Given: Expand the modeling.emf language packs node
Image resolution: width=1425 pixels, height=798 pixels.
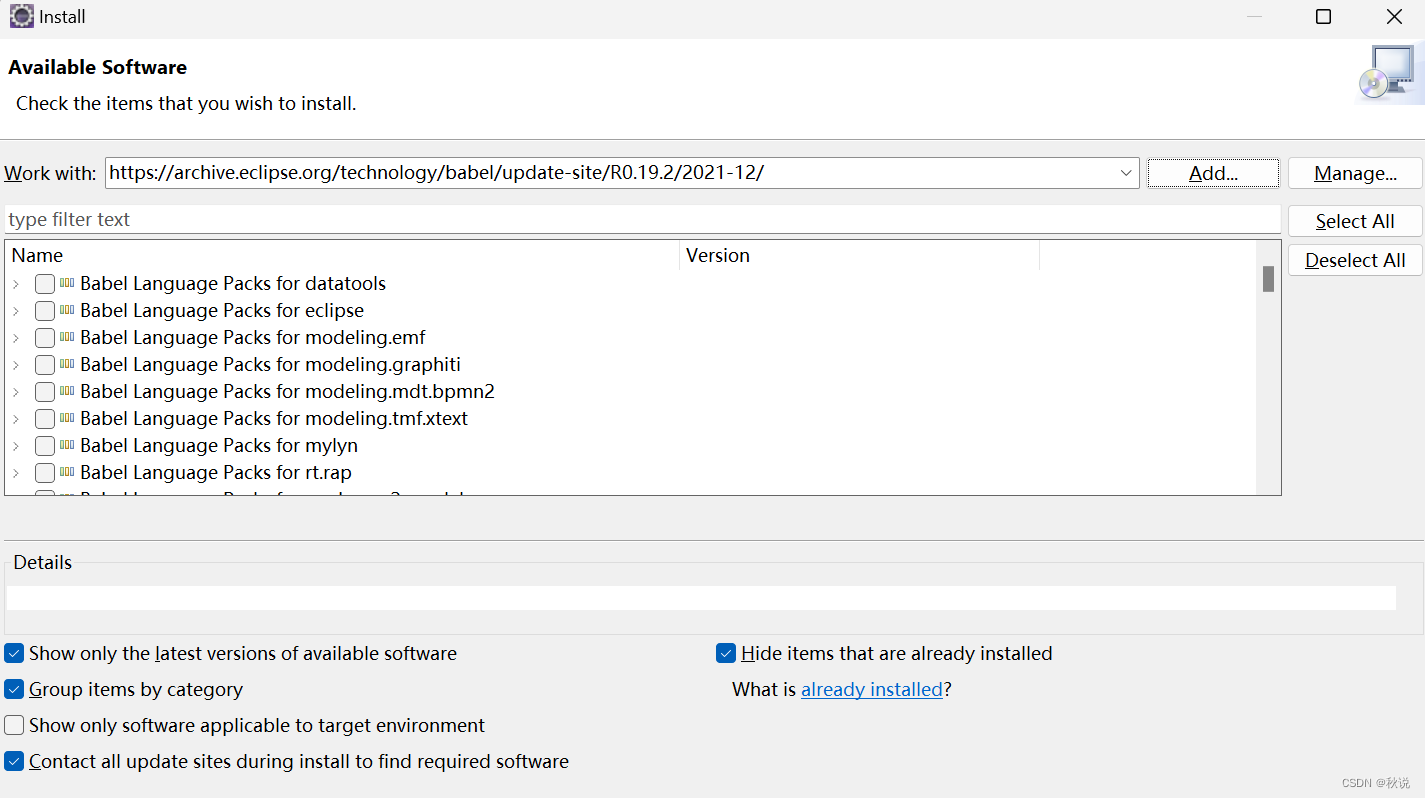Looking at the screenshot, I should point(16,338).
